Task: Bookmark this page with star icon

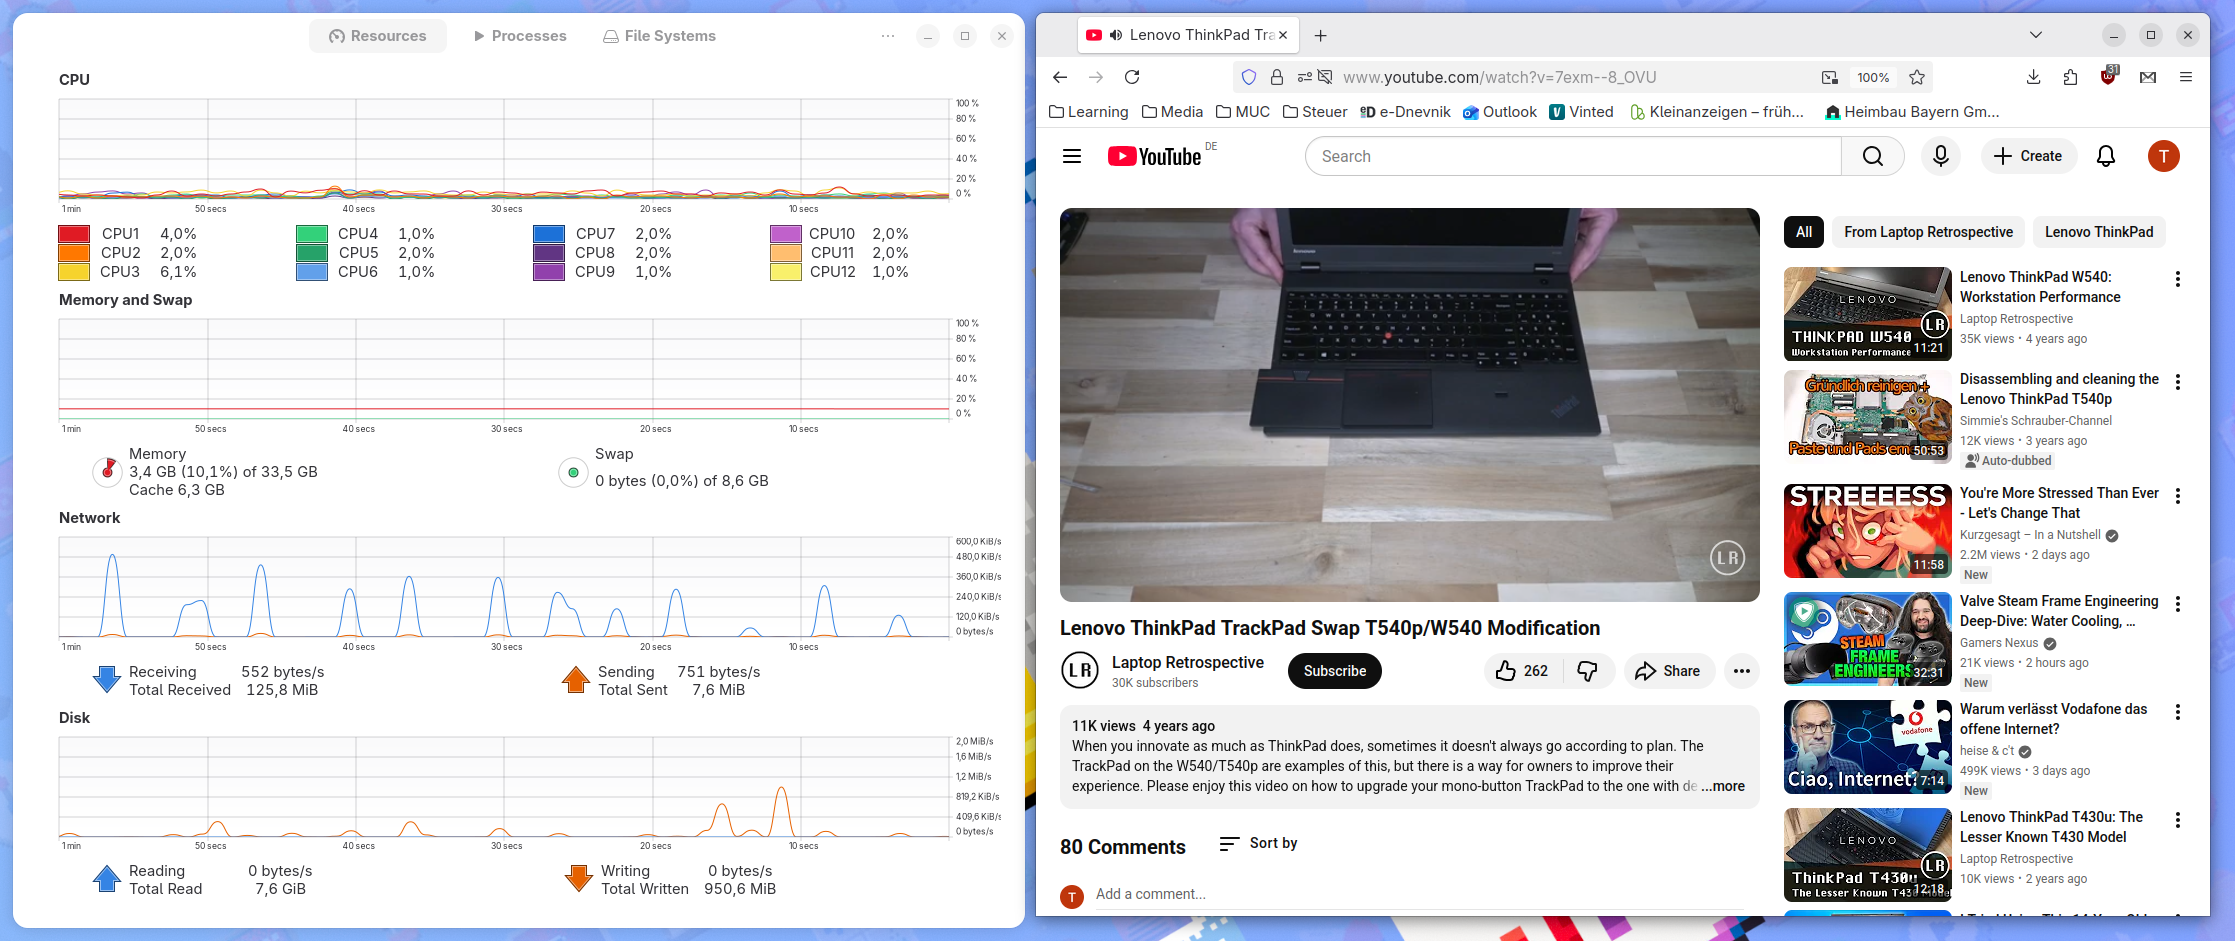Action: pos(1917,77)
